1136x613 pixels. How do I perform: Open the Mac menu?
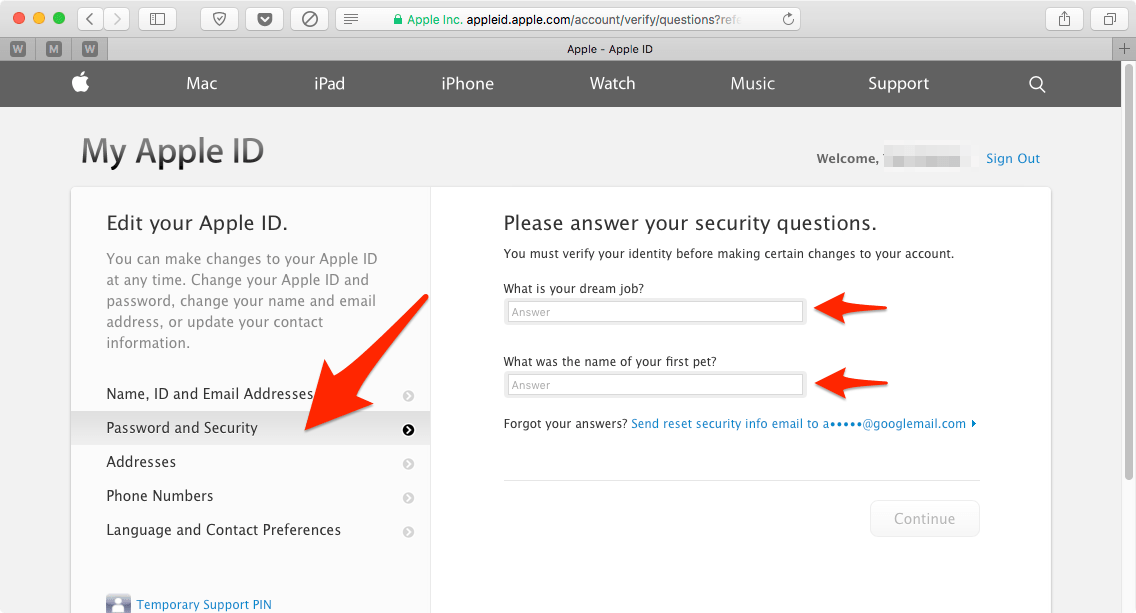201,83
